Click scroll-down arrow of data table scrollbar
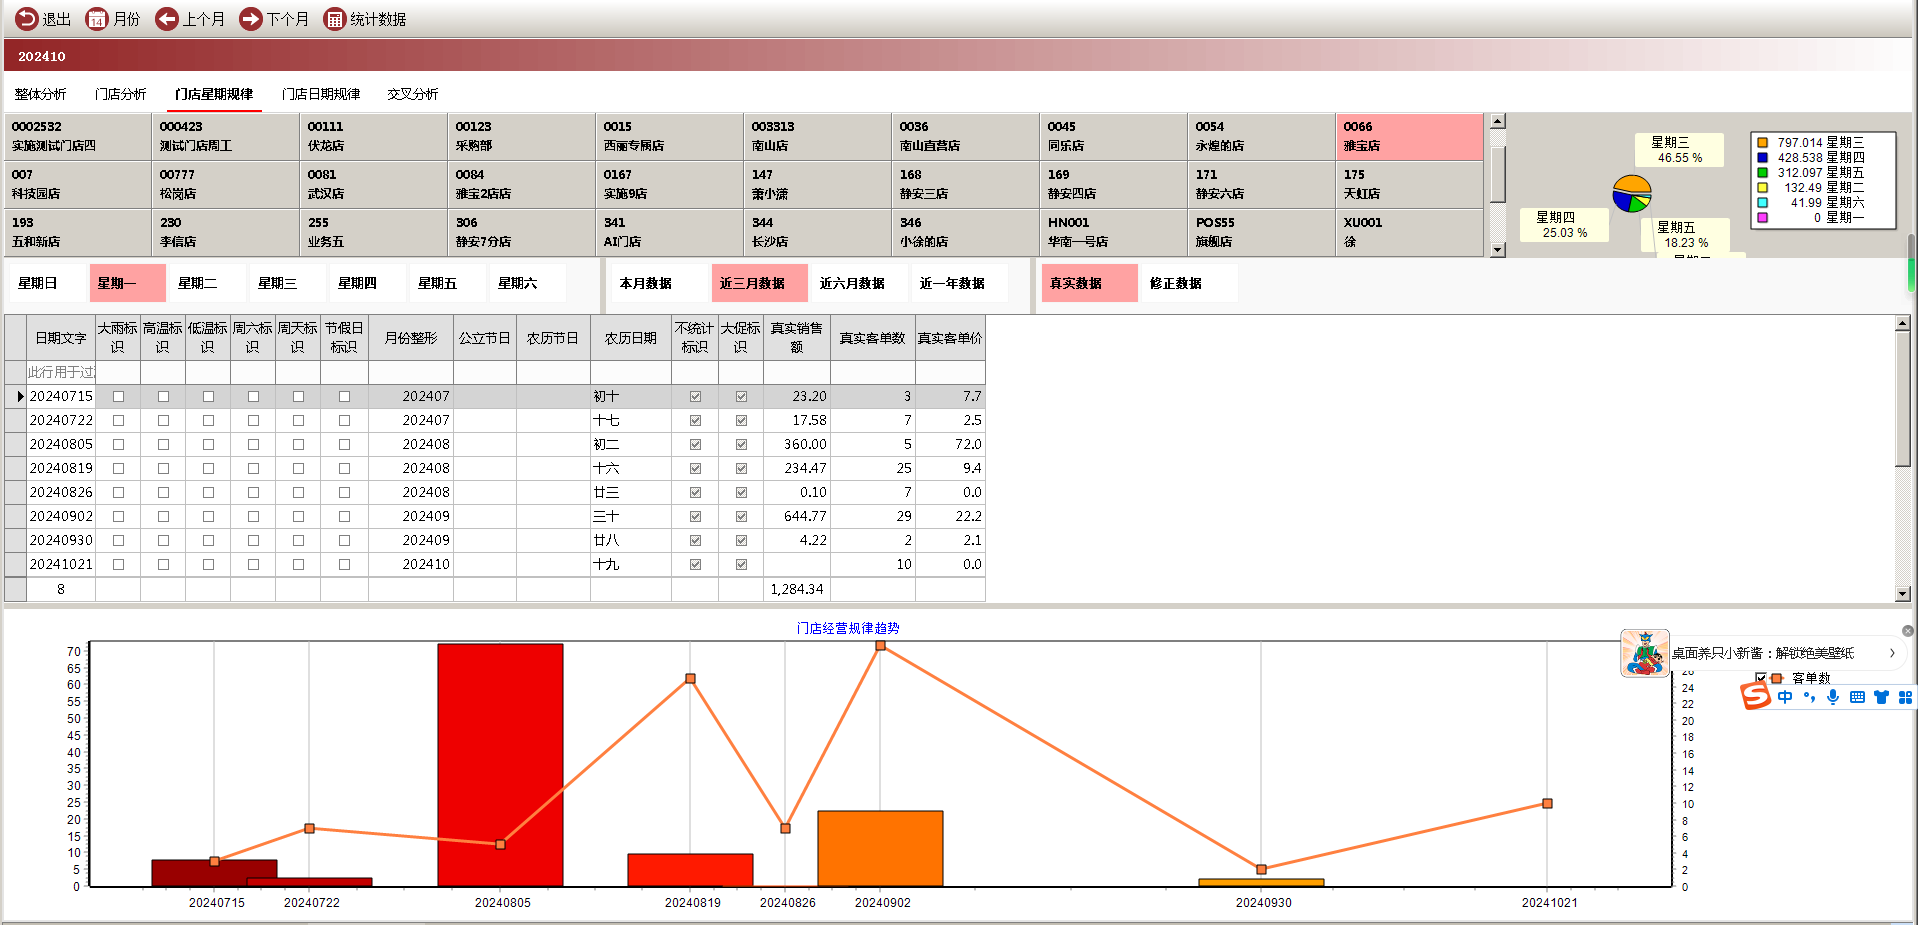This screenshot has height=925, width=1918. coord(1903,594)
